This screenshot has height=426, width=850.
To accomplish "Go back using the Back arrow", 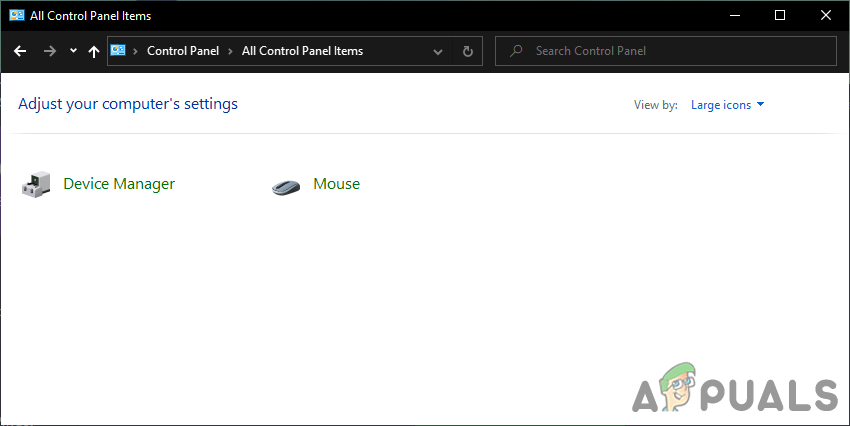I will click(20, 51).
